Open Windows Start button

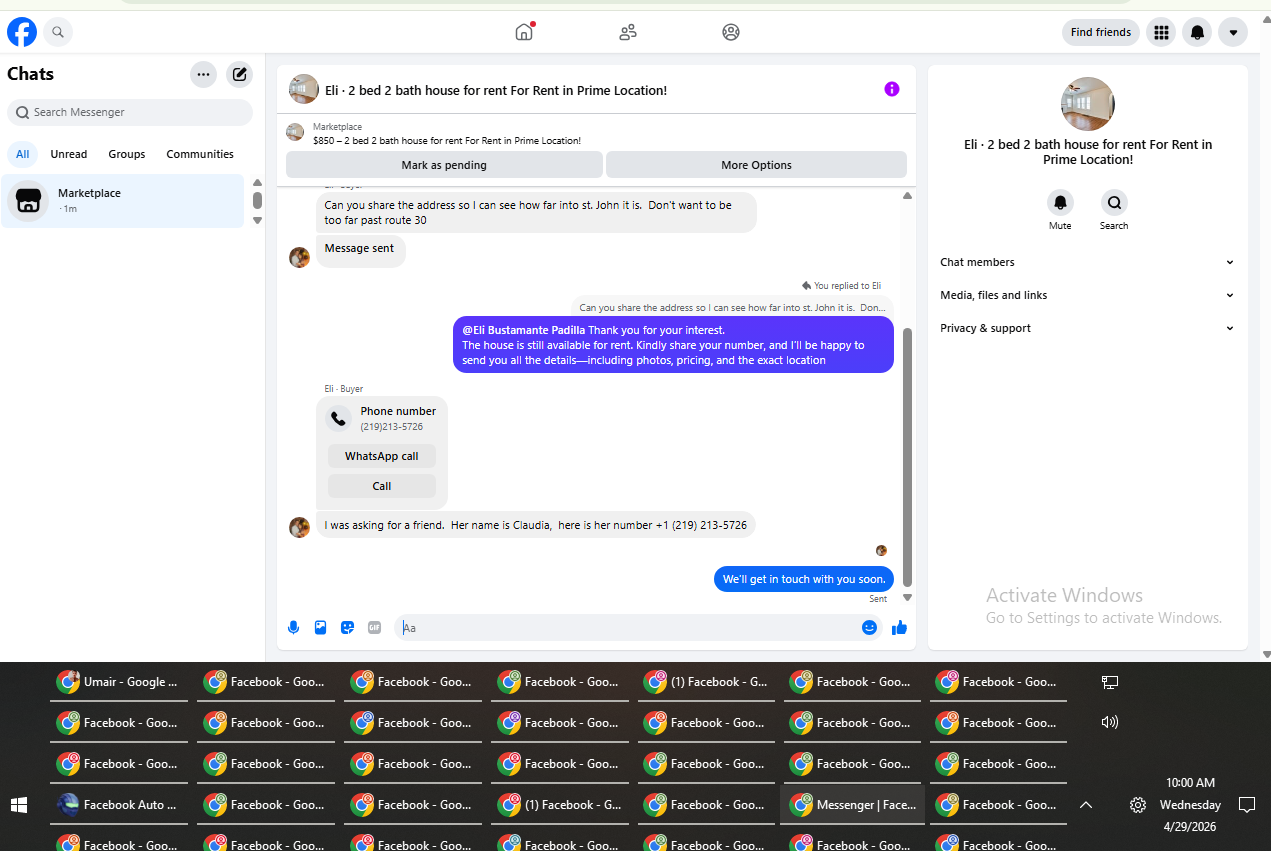18,804
